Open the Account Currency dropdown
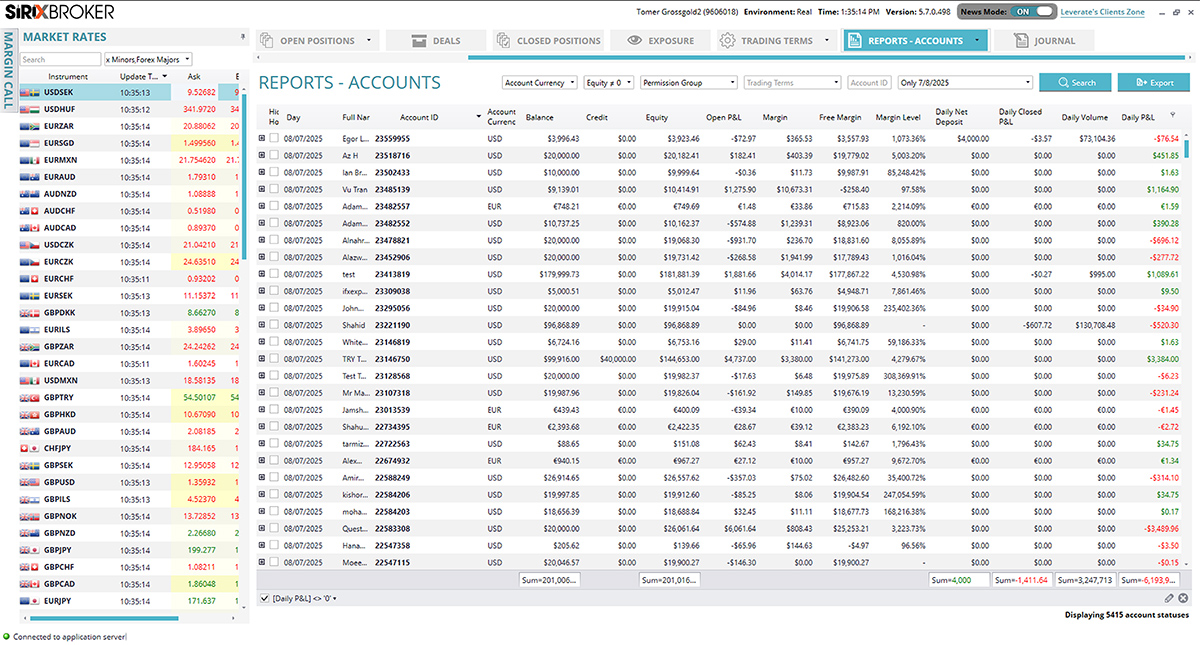Image resolution: width=1200 pixels, height=645 pixels. pyautogui.click(x=539, y=83)
